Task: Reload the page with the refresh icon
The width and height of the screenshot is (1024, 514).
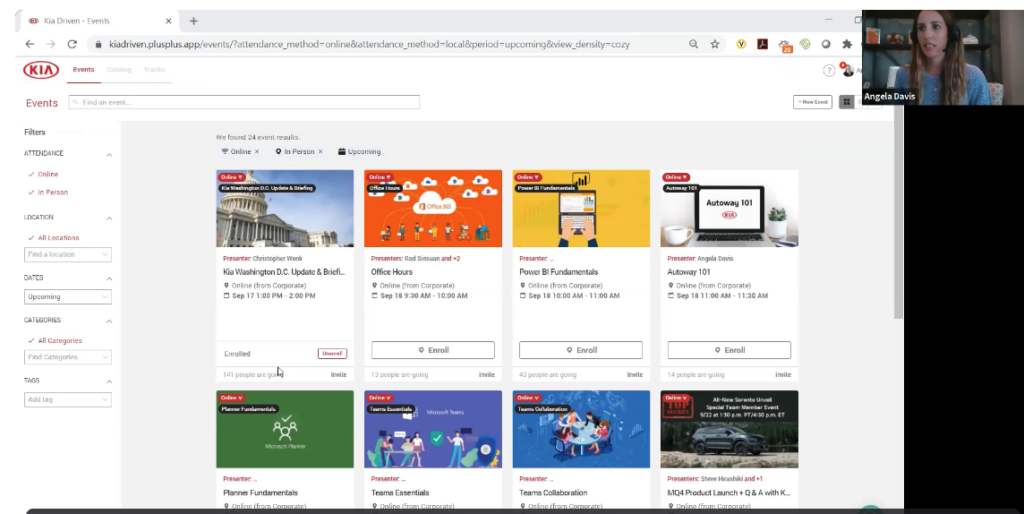Action: [72, 44]
